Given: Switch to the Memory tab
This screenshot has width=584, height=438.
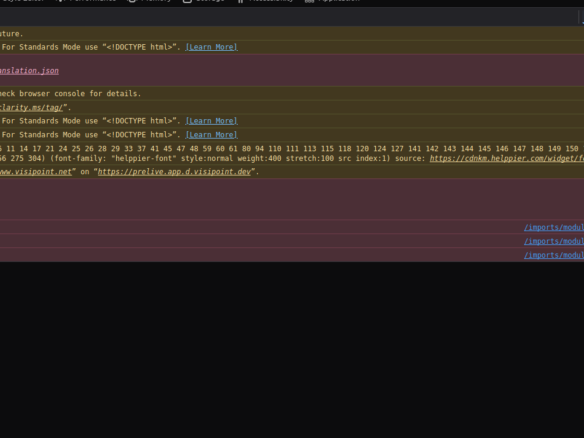Looking at the screenshot, I should (149, 1).
